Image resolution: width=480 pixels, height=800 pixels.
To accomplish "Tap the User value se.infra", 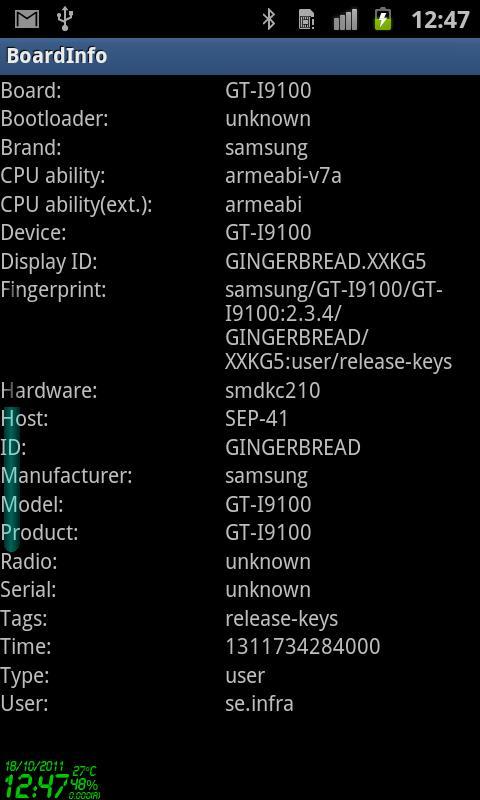I will pyautogui.click(x=260, y=704).
